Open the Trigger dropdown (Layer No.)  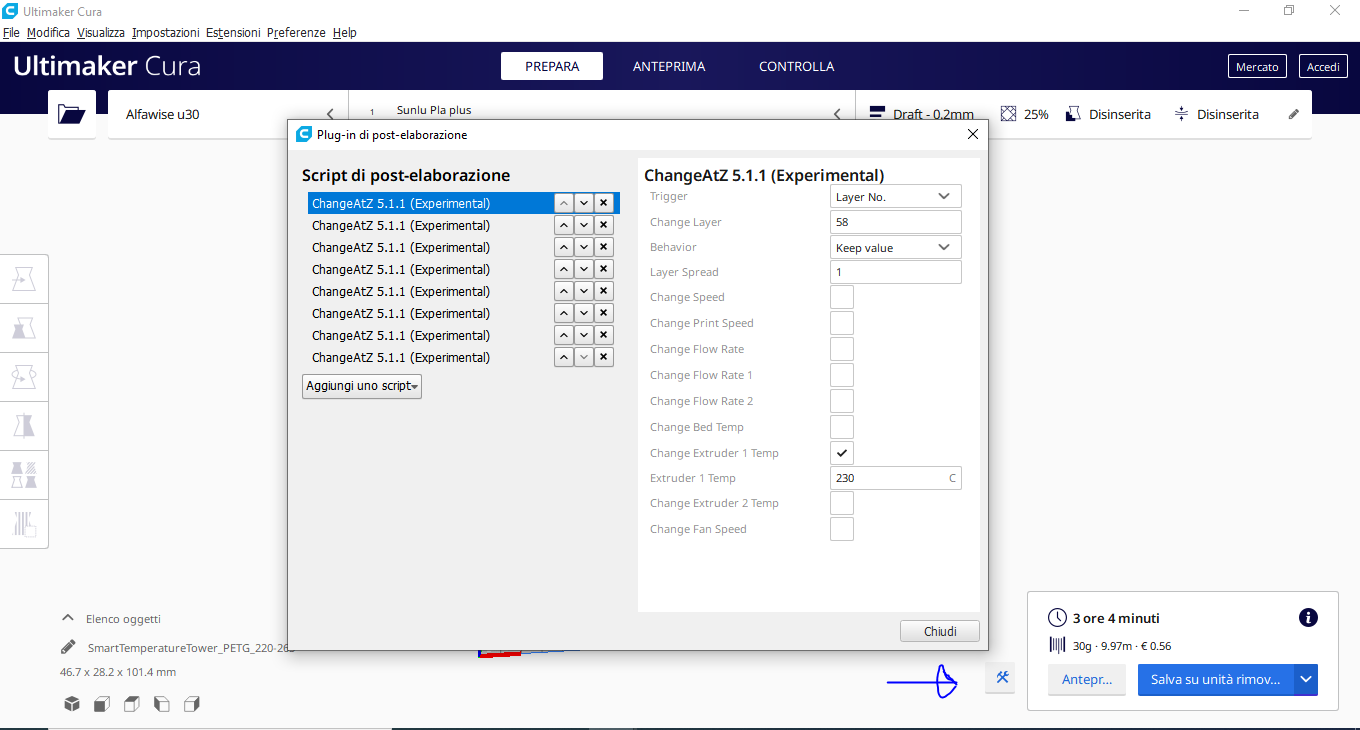[x=896, y=197]
